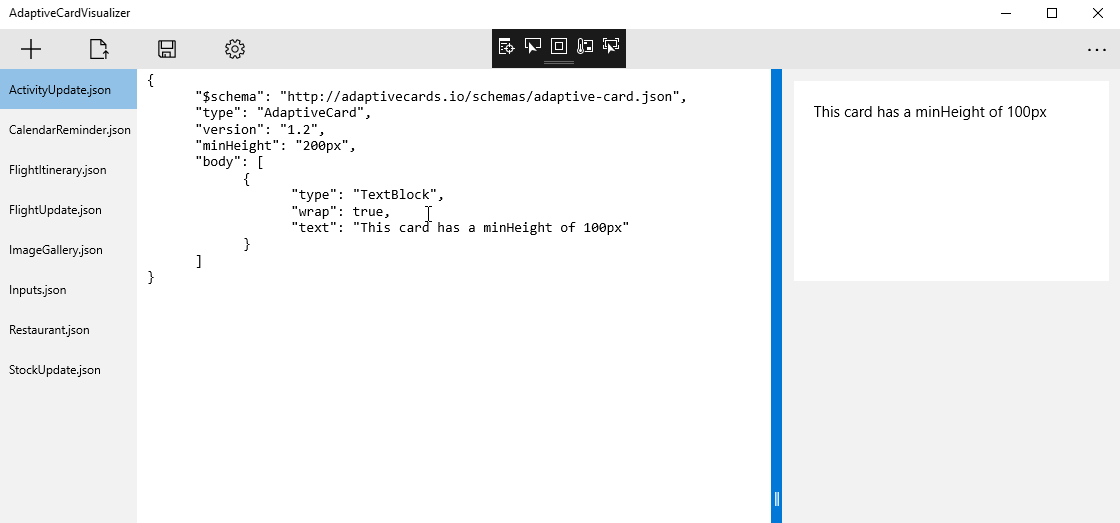Click the blue splitter bar beside the editor
The height and width of the screenshot is (523, 1120).
(x=776, y=296)
